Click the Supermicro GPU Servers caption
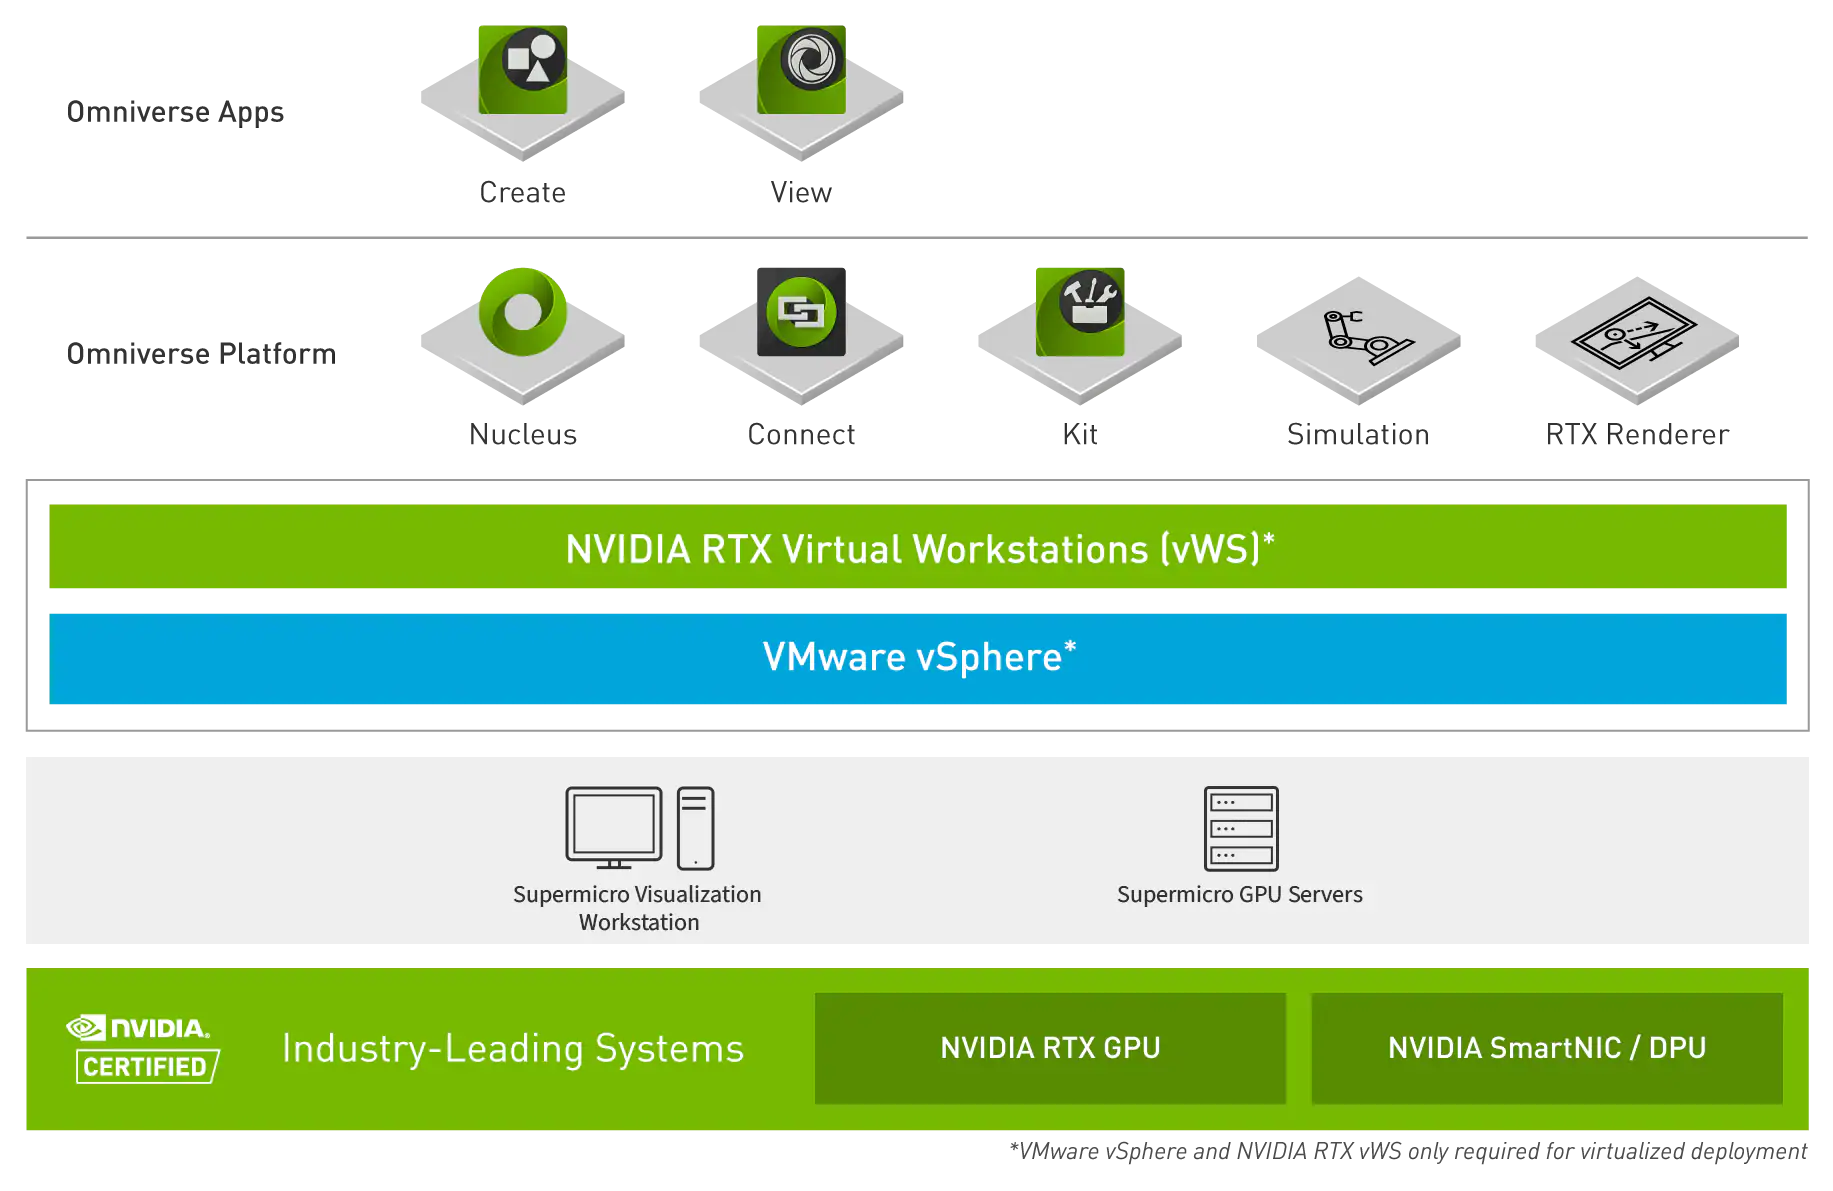 pos(1240,894)
